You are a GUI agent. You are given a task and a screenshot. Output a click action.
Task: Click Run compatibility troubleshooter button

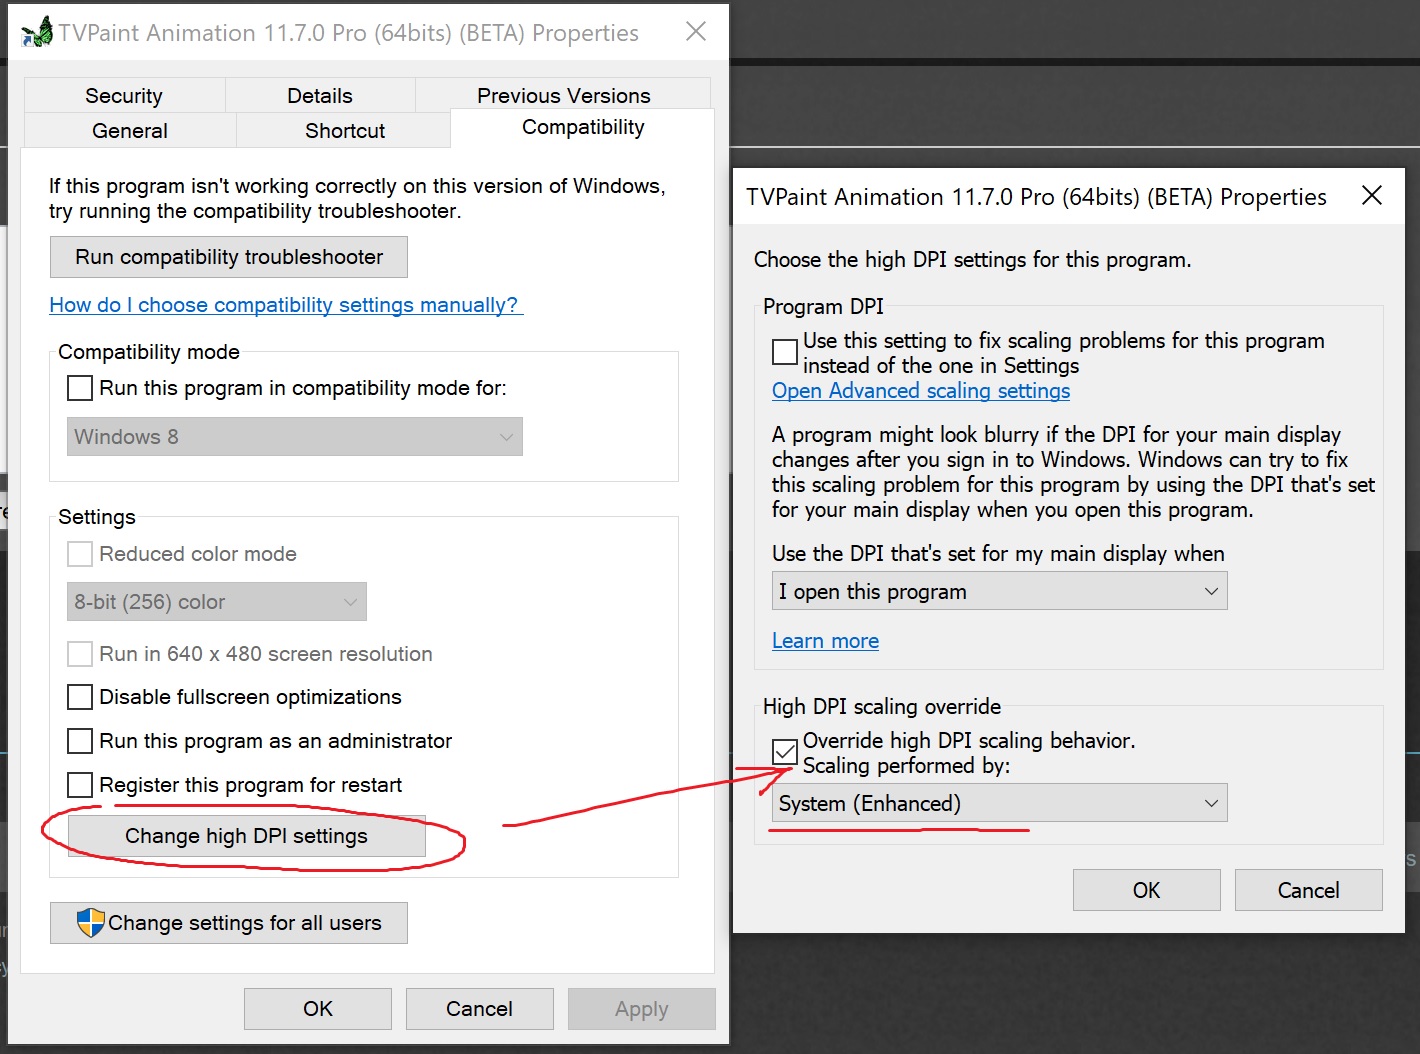(x=229, y=257)
